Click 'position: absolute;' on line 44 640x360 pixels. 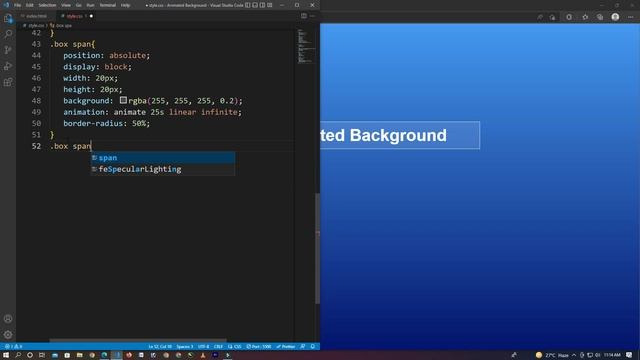(x=107, y=55)
